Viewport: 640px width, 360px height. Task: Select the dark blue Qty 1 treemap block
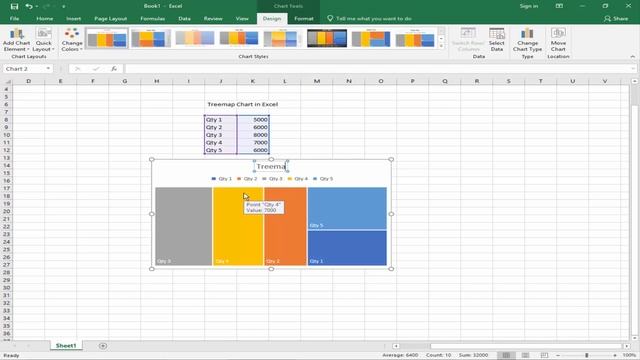pyautogui.click(x=347, y=248)
